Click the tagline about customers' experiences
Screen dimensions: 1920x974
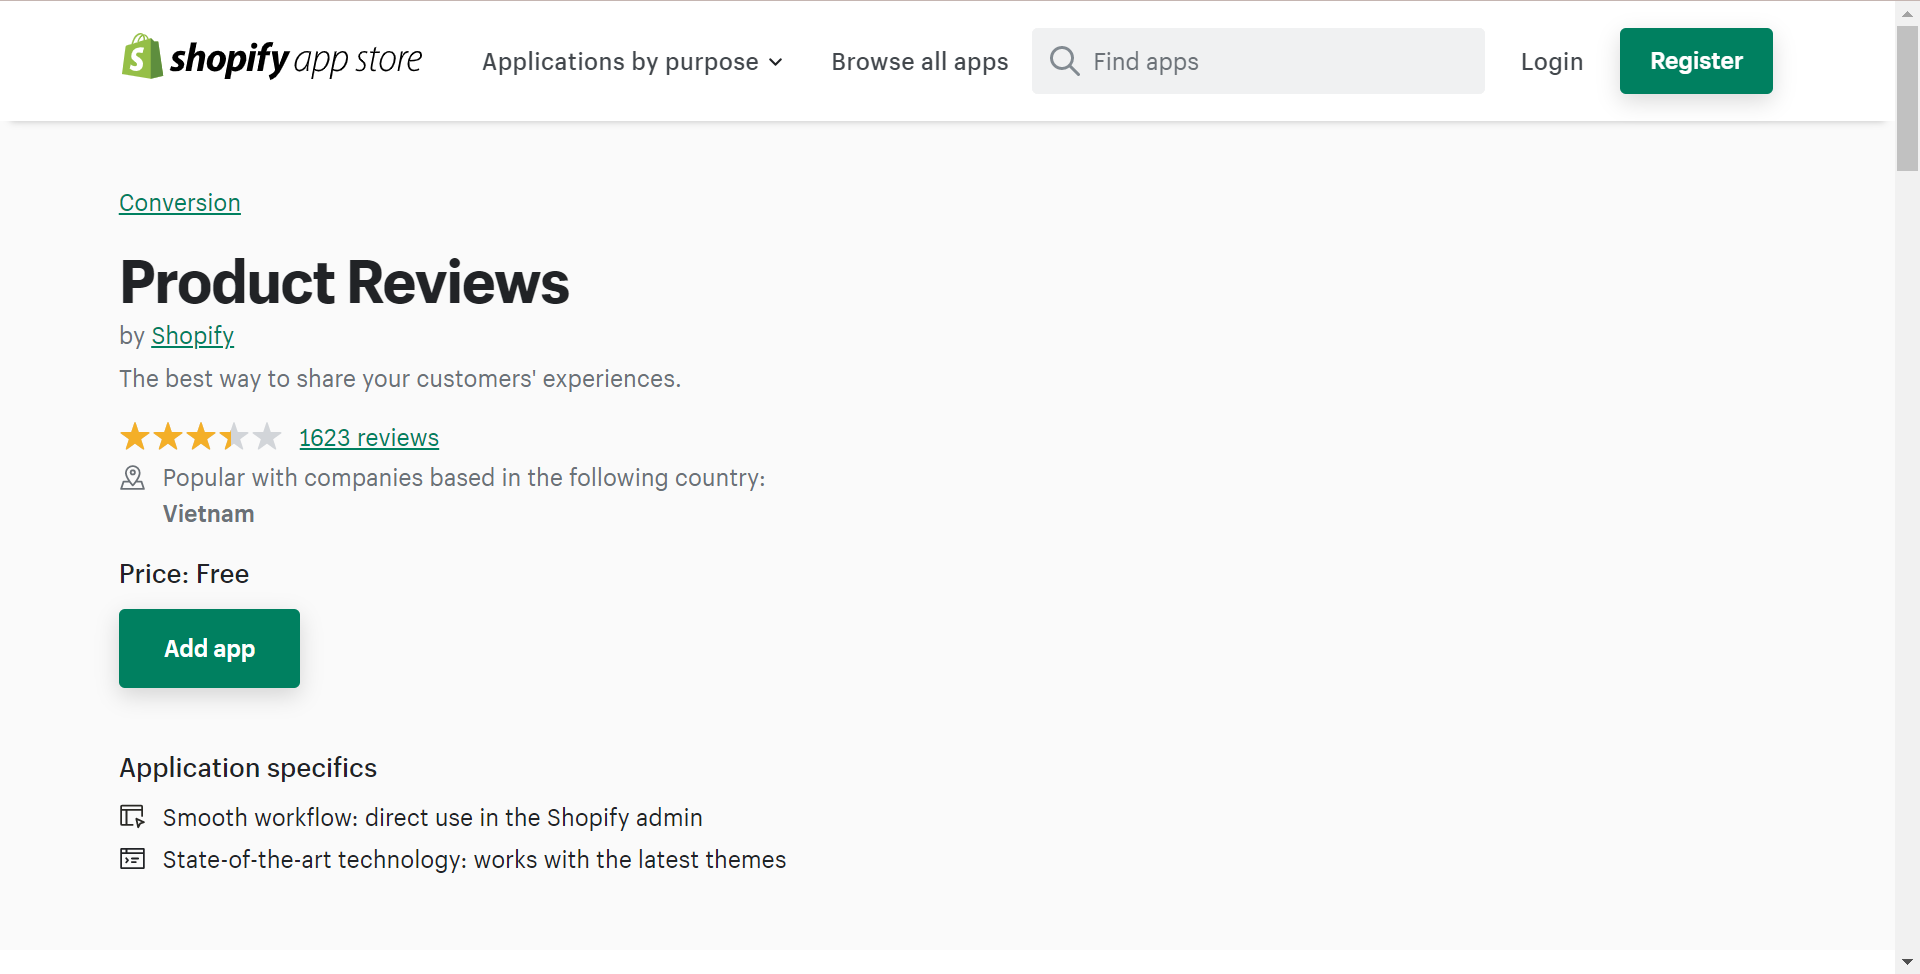pos(400,379)
